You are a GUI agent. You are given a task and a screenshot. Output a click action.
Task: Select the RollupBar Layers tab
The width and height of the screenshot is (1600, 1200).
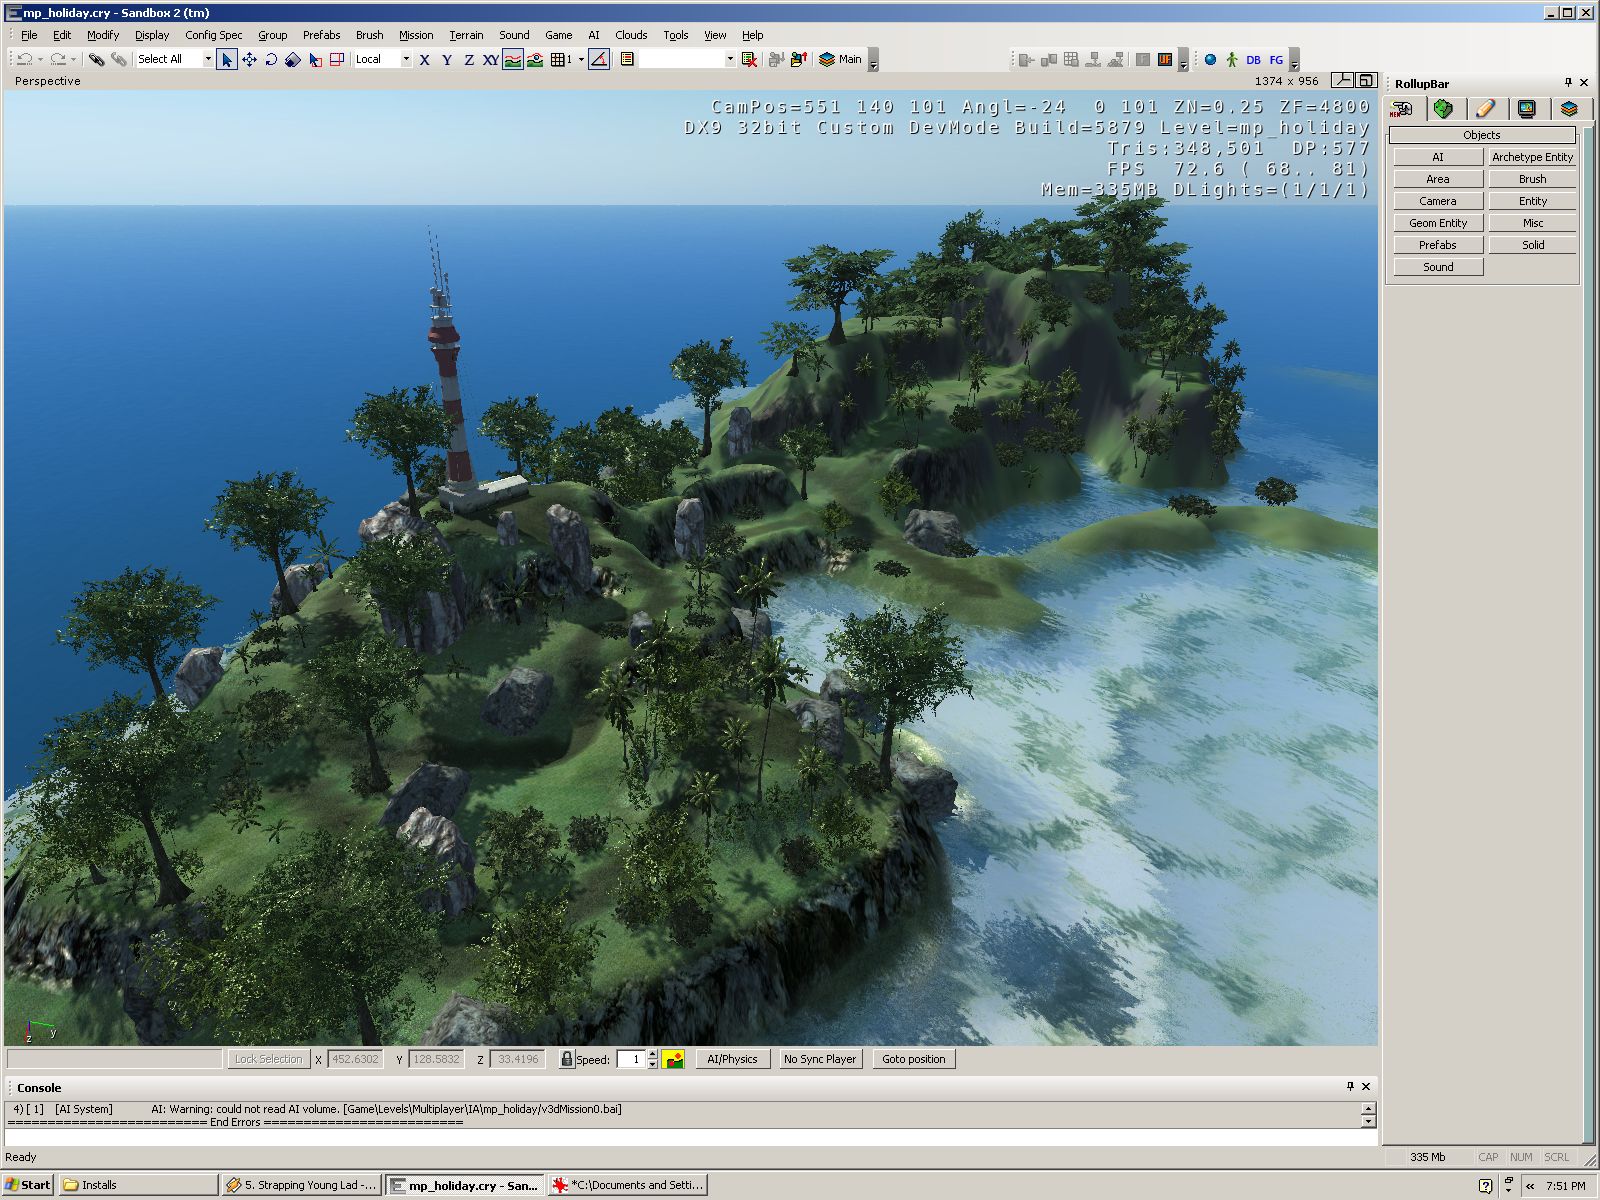(1569, 108)
